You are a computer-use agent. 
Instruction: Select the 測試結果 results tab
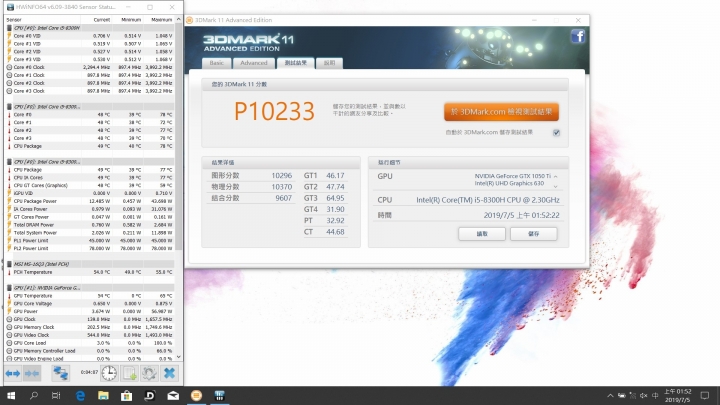click(x=296, y=63)
